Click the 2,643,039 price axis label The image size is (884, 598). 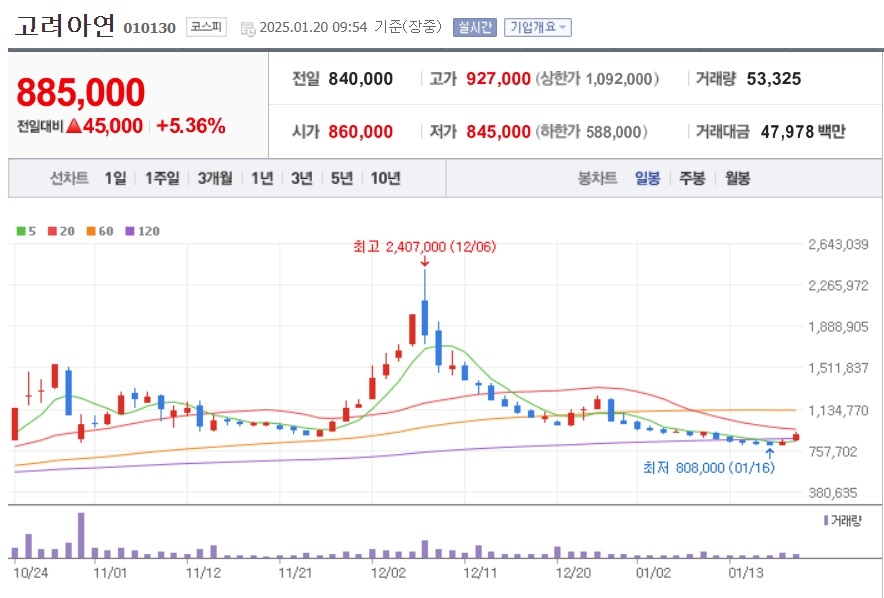pos(838,245)
